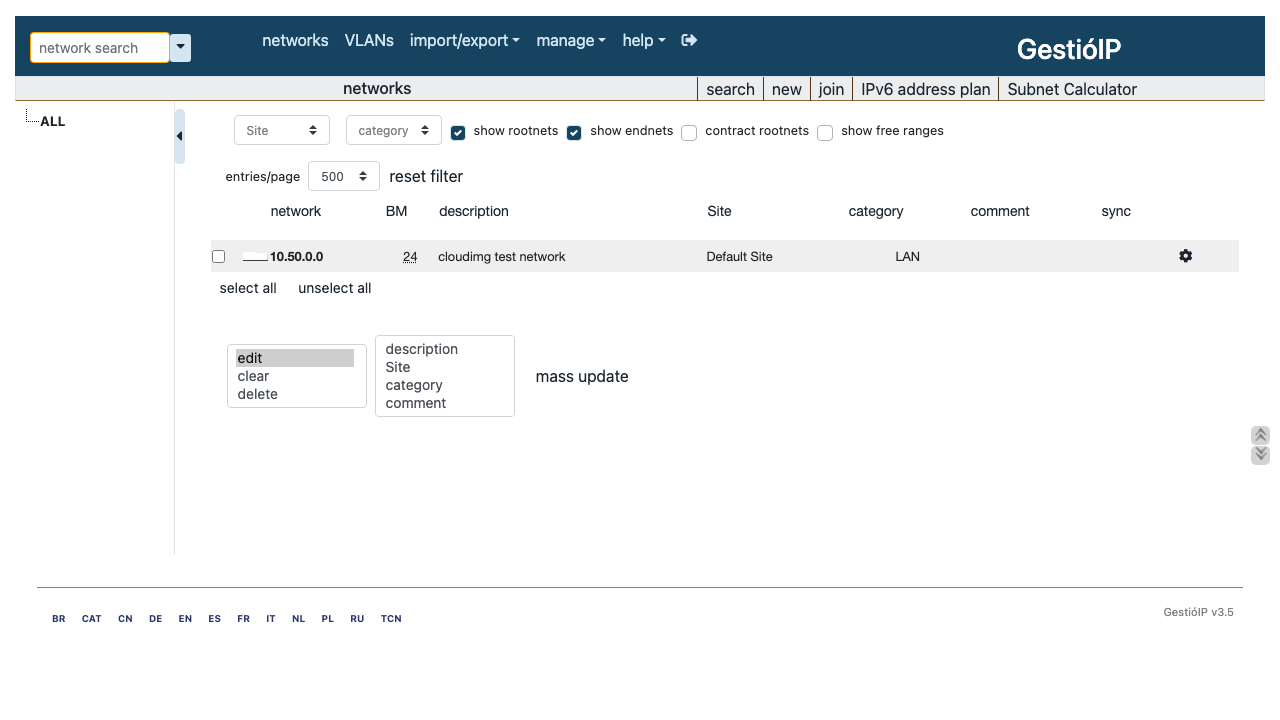Choose delete in the mass action list
This screenshot has width=1280, height=720.
(x=295, y=394)
